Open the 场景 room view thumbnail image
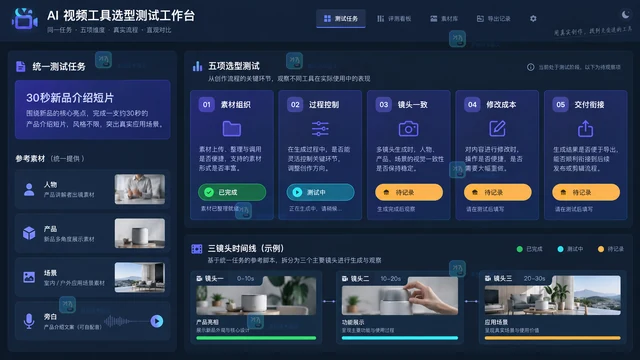Viewport: 640px width, 360px height. pyautogui.click(x=140, y=277)
